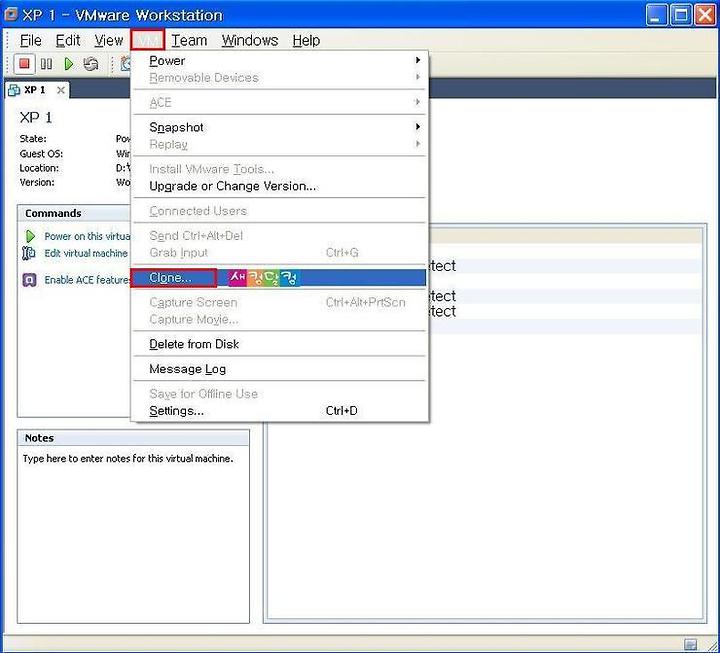Click in the Notes text area
This screenshot has width=720, height=653.
click(x=134, y=535)
